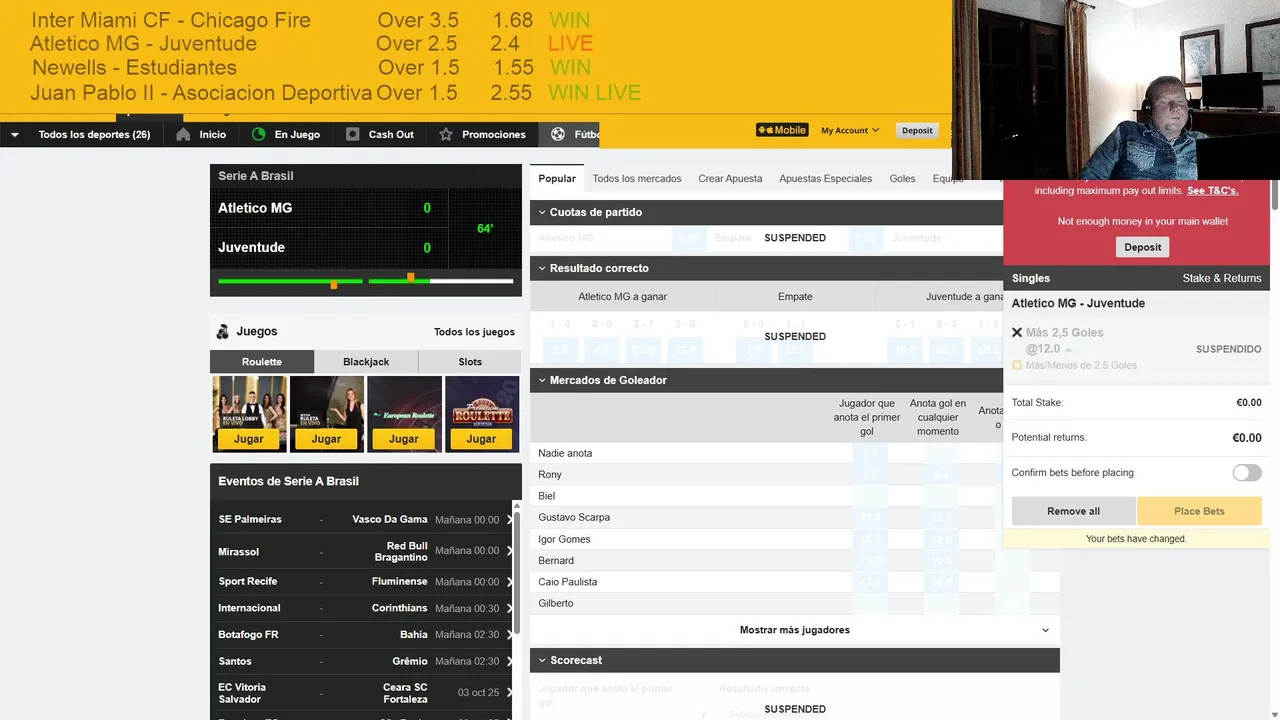Click the Todos los deportes (26) menu

(x=94, y=134)
